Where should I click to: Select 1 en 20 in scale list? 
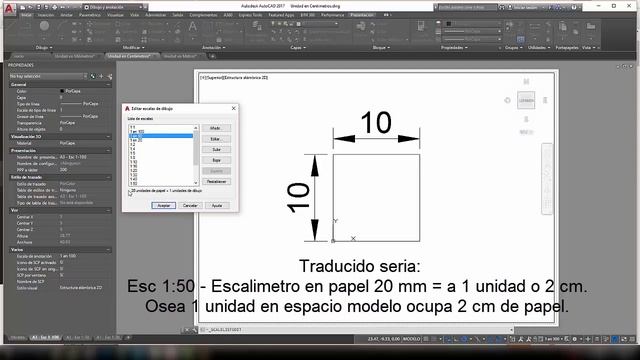click(x=161, y=140)
